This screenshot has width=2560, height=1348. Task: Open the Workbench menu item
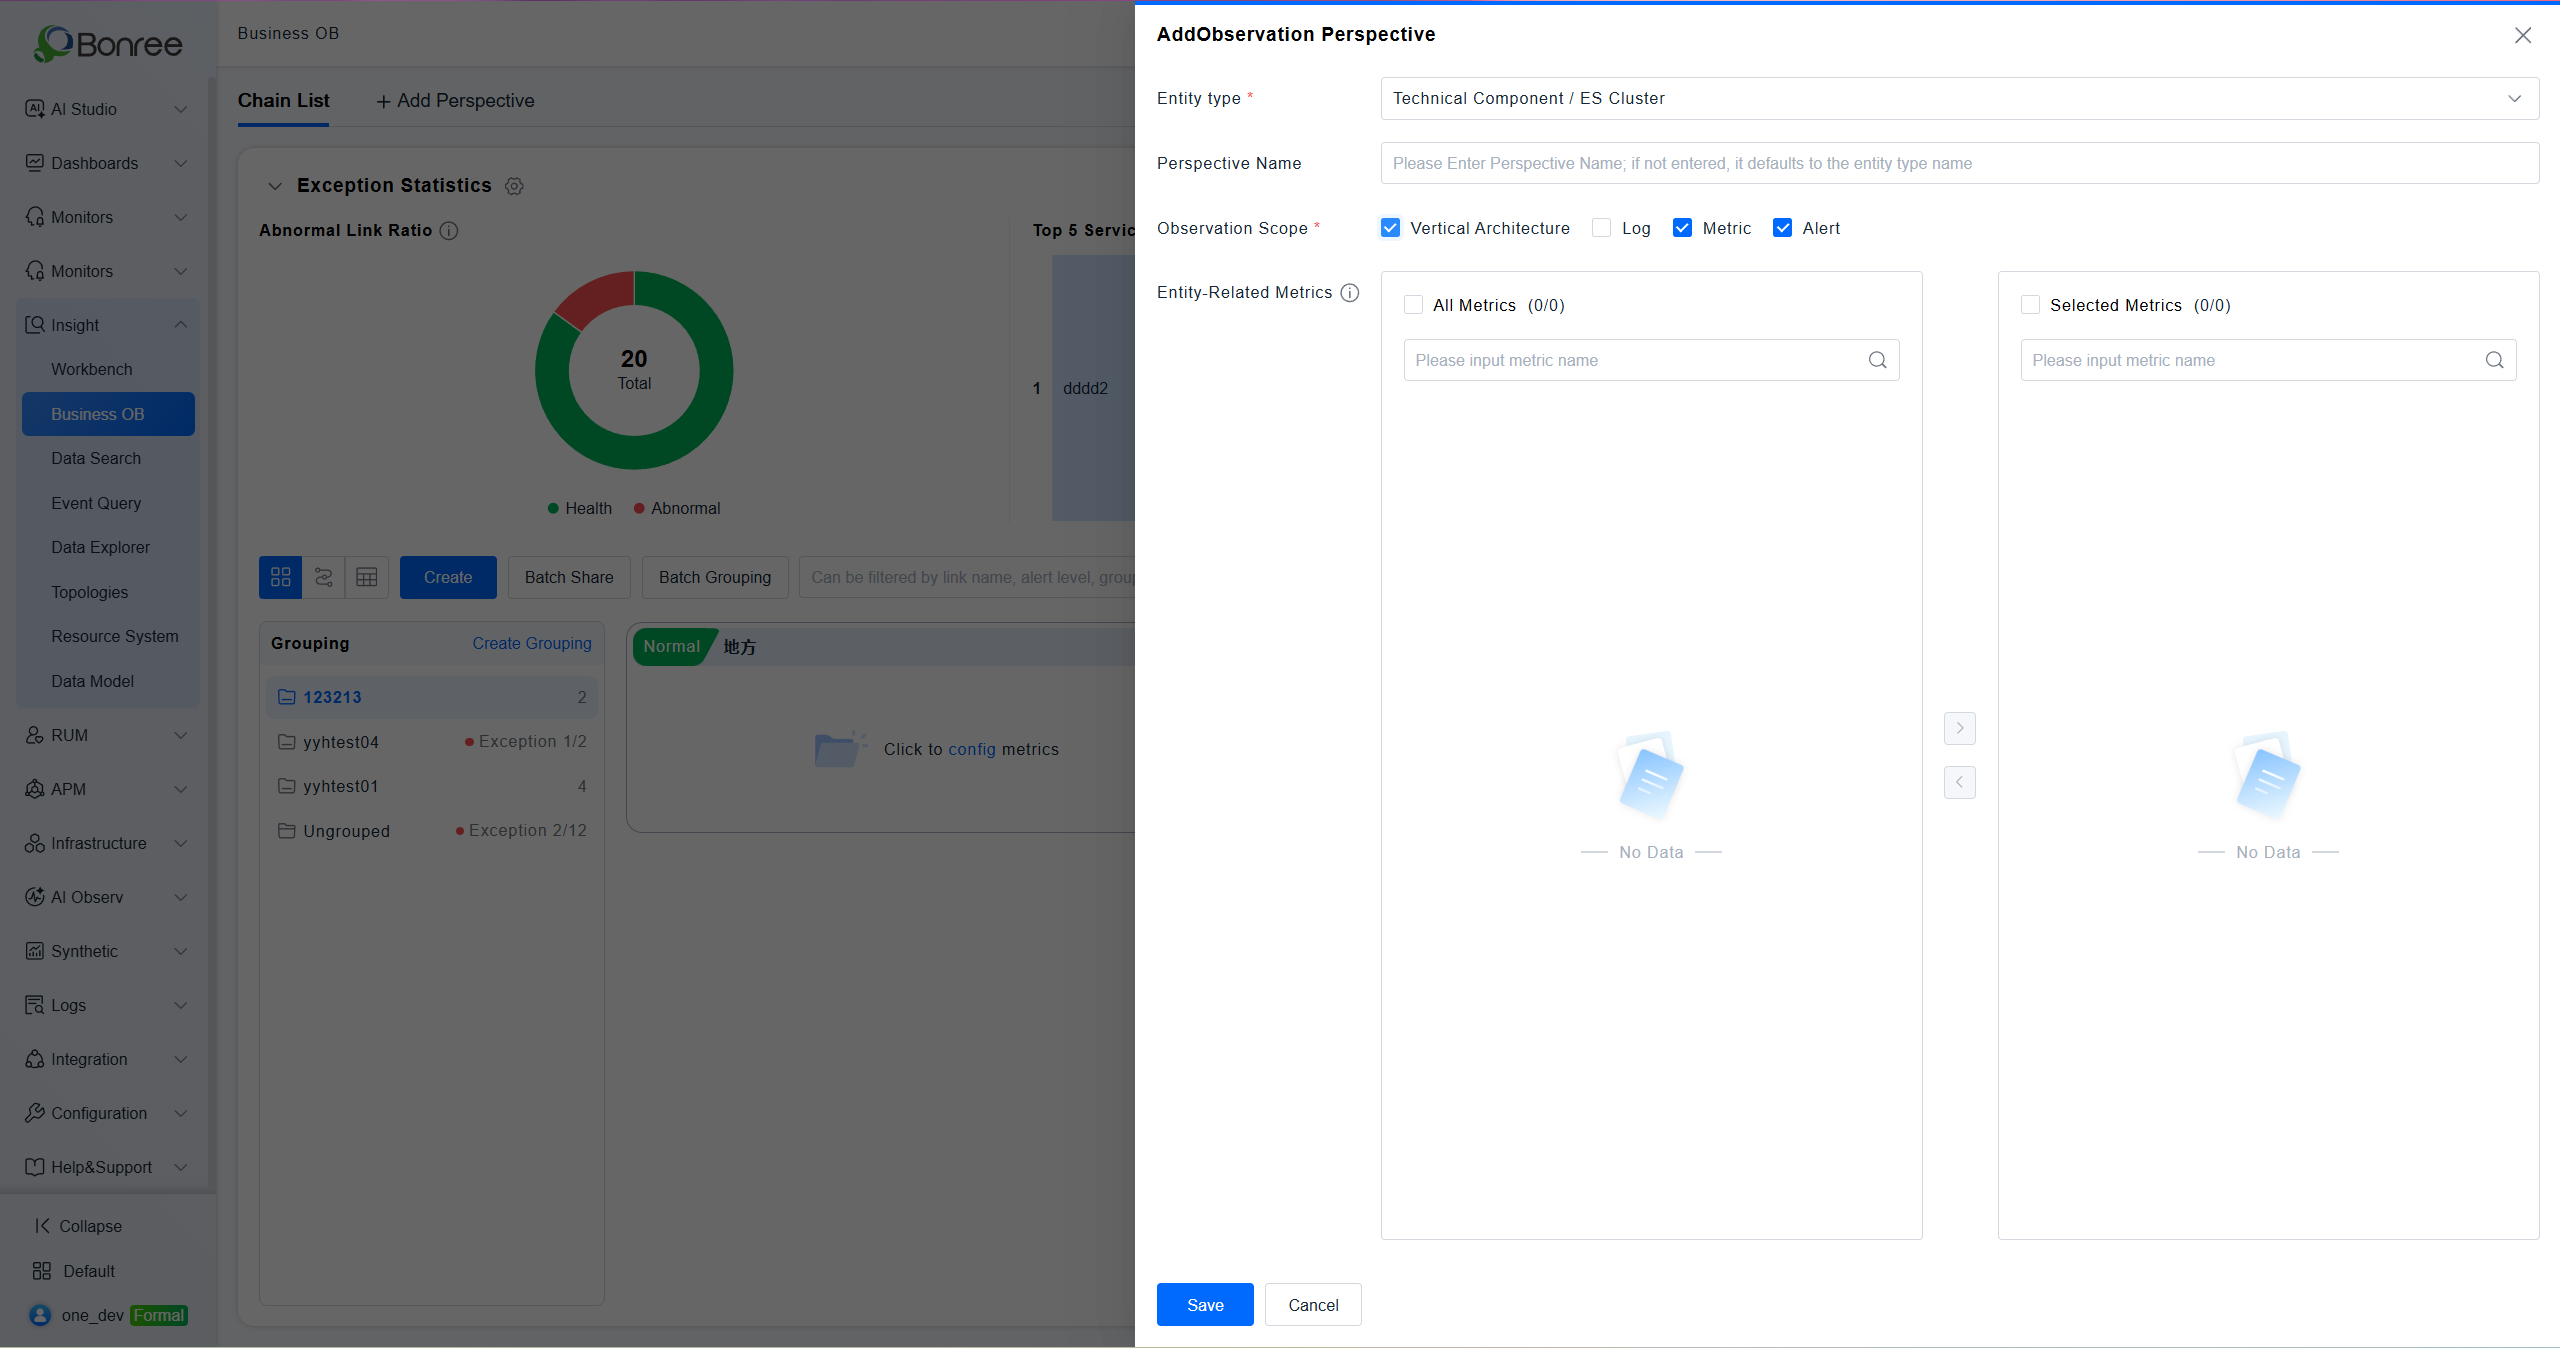(108, 369)
